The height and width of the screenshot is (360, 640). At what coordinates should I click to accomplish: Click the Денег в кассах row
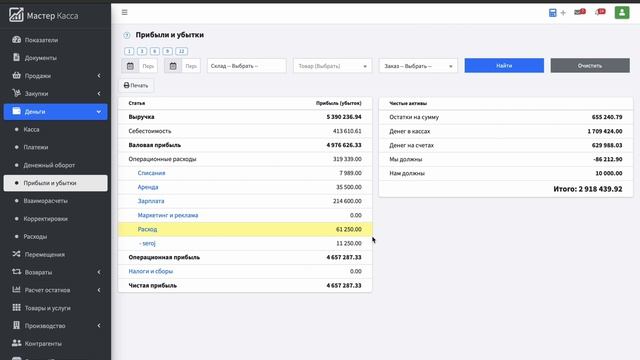(x=506, y=131)
